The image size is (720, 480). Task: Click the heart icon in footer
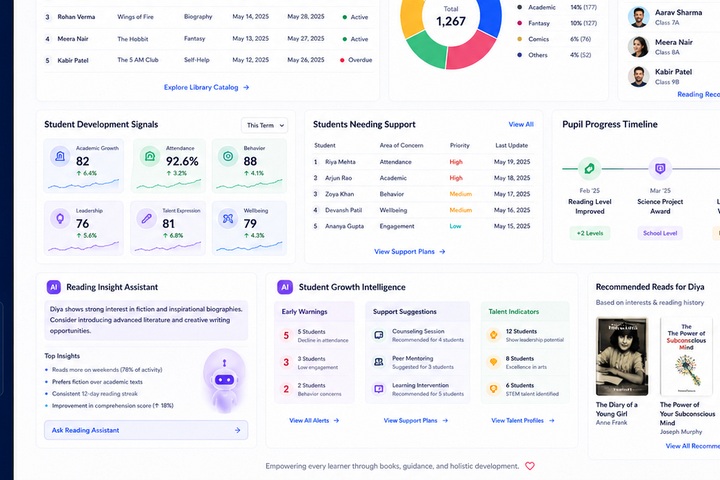(530, 466)
